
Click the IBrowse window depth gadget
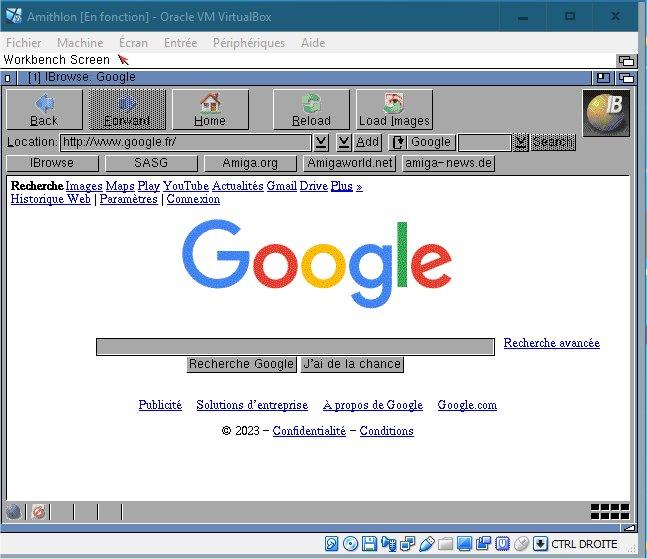tap(626, 78)
